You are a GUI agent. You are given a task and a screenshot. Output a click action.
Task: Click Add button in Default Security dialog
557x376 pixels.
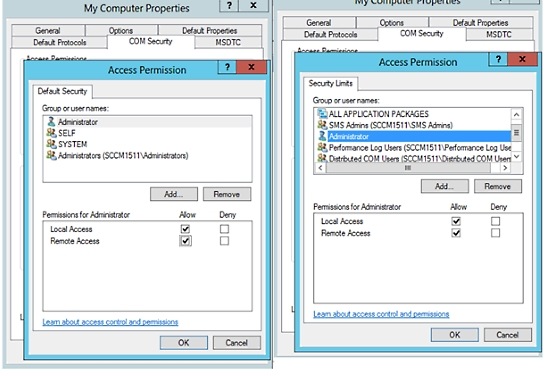click(174, 194)
